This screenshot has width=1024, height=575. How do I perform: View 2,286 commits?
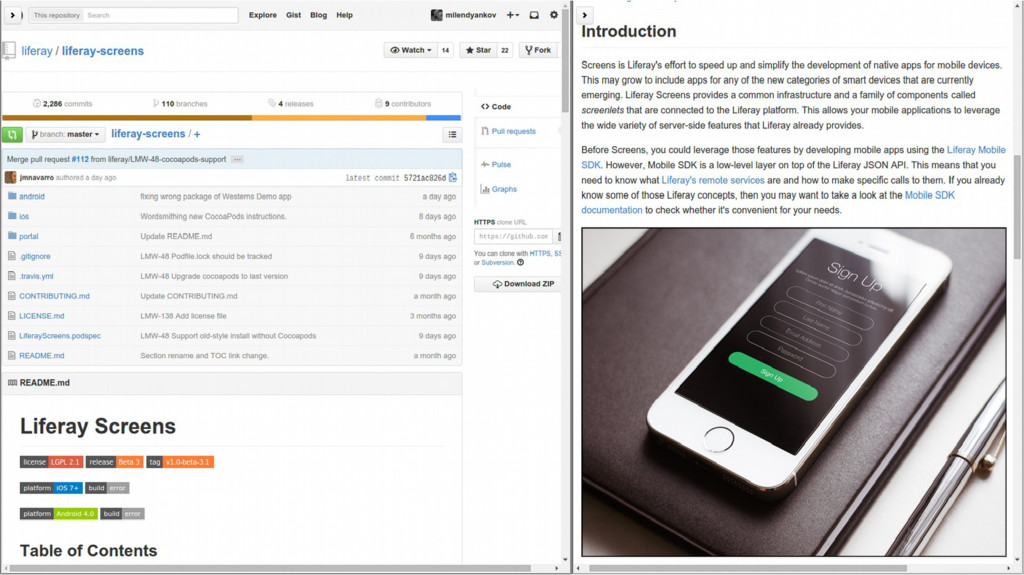pyautogui.click(x=63, y=104)
